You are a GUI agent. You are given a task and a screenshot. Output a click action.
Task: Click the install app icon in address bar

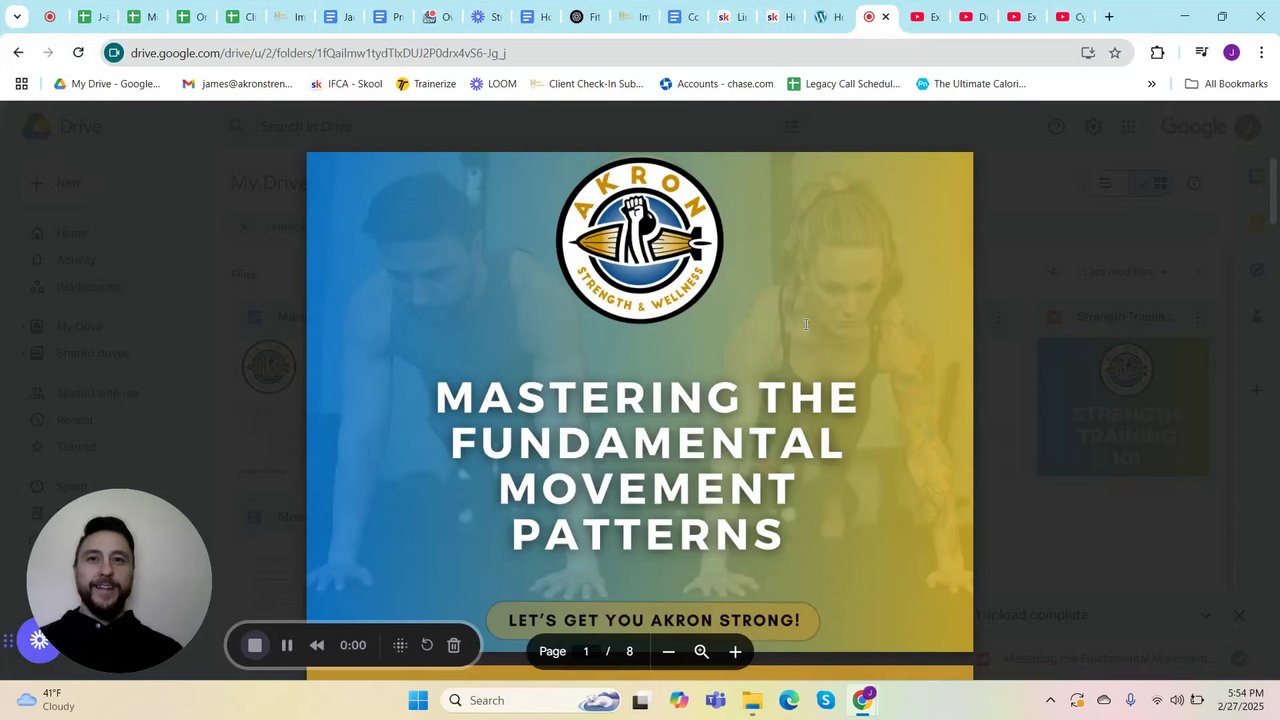[1088, 53]
